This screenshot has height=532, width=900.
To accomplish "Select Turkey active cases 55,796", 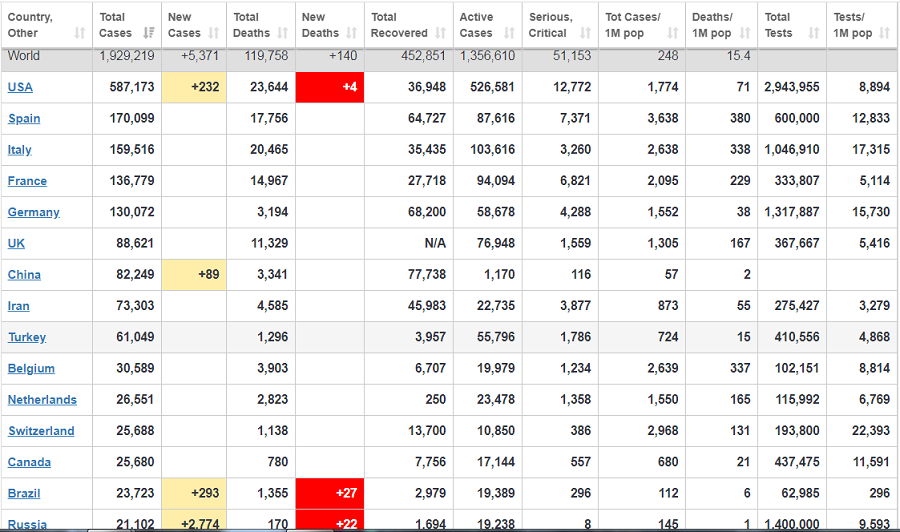I will click(496, 337).
